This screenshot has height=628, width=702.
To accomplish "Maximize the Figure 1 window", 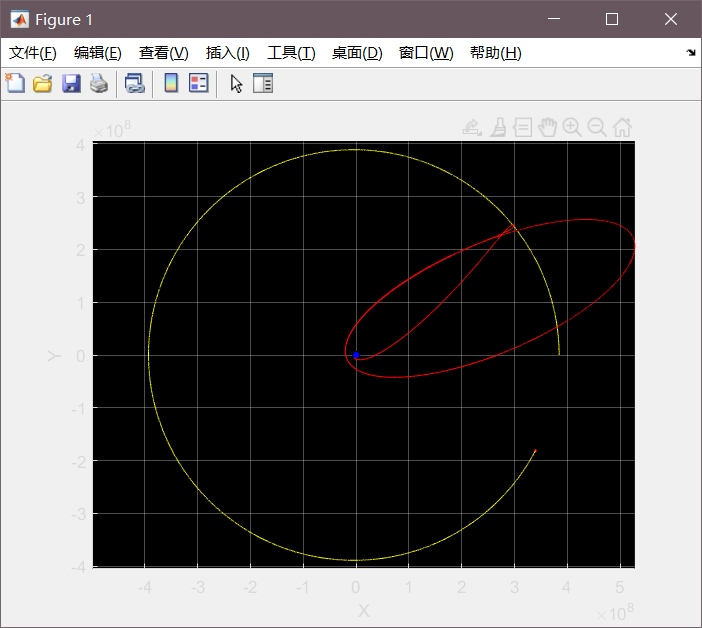I will coord(612,19).
